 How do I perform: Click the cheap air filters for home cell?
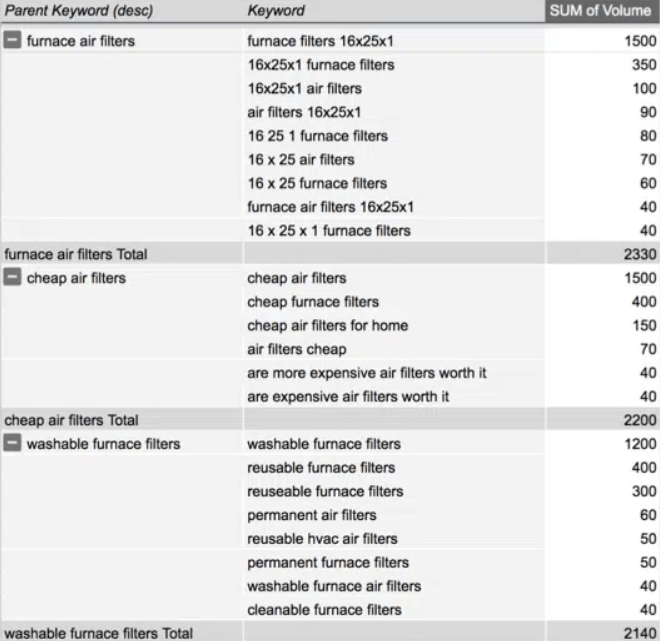(327, 325)
